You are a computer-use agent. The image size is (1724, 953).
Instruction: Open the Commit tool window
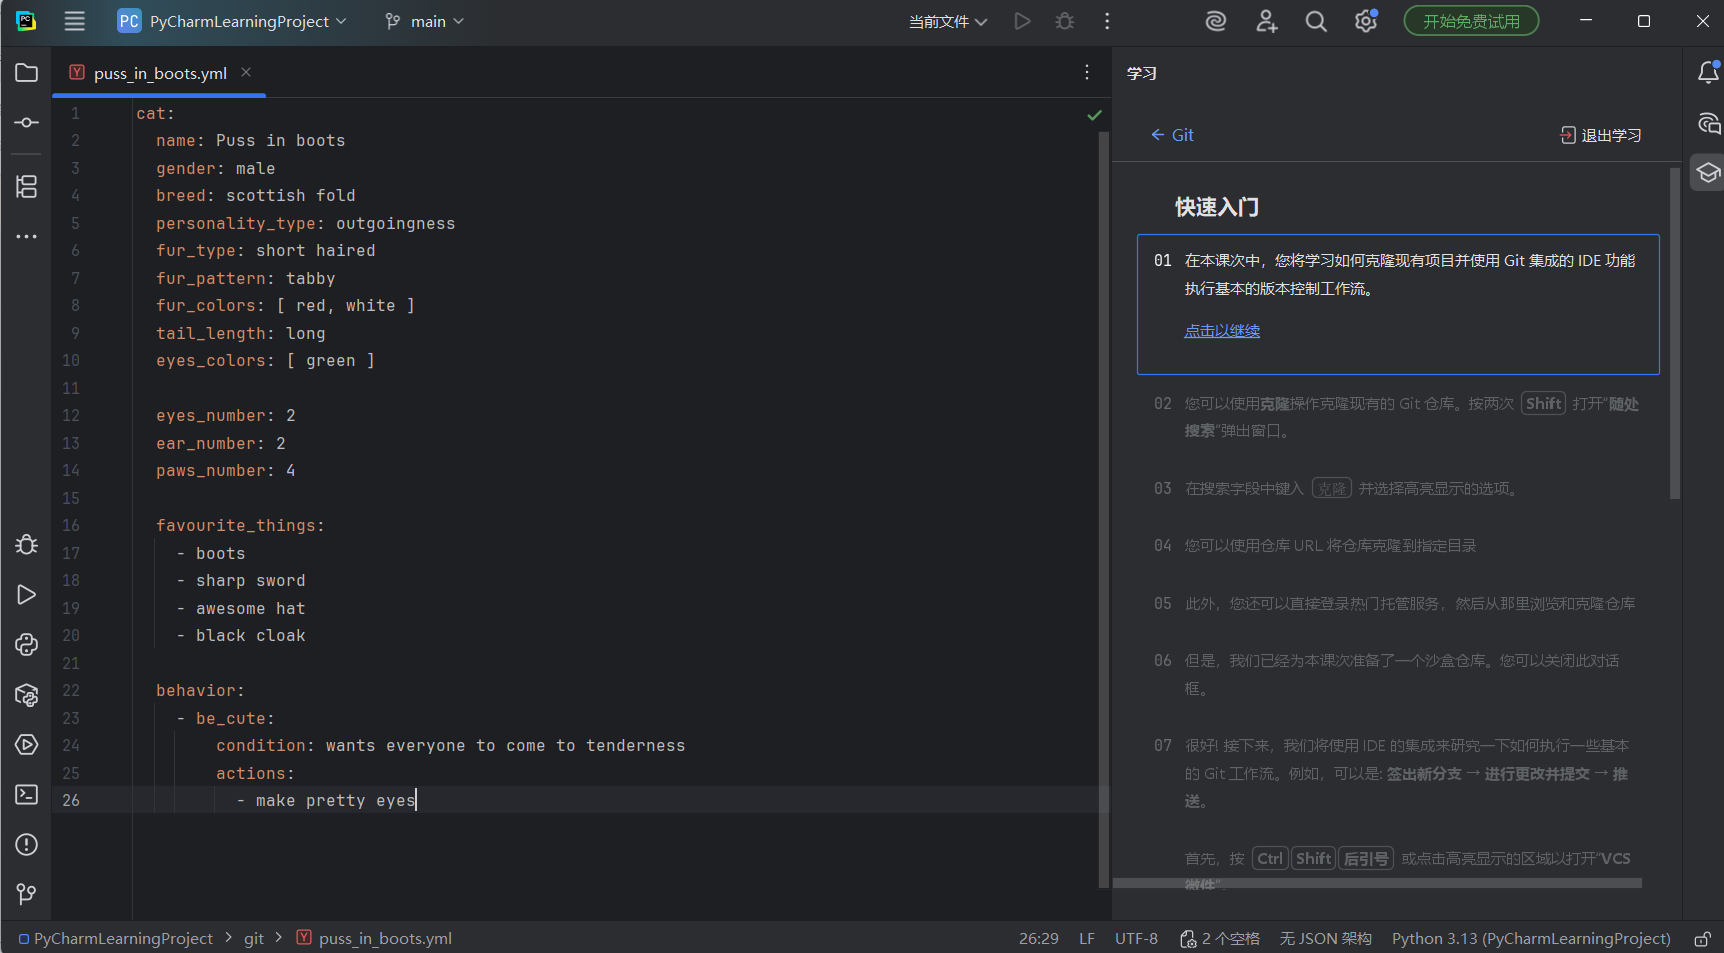coord(26,122)
